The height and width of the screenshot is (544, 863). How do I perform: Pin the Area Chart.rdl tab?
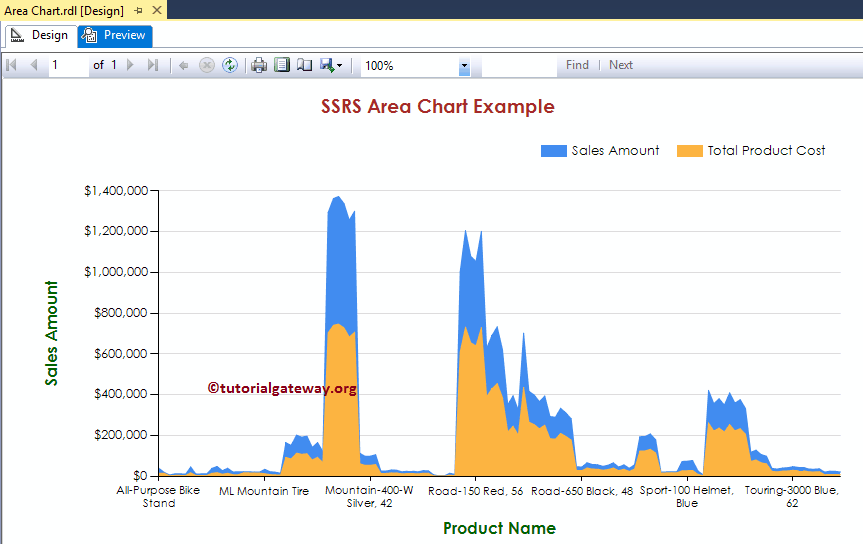138,10
